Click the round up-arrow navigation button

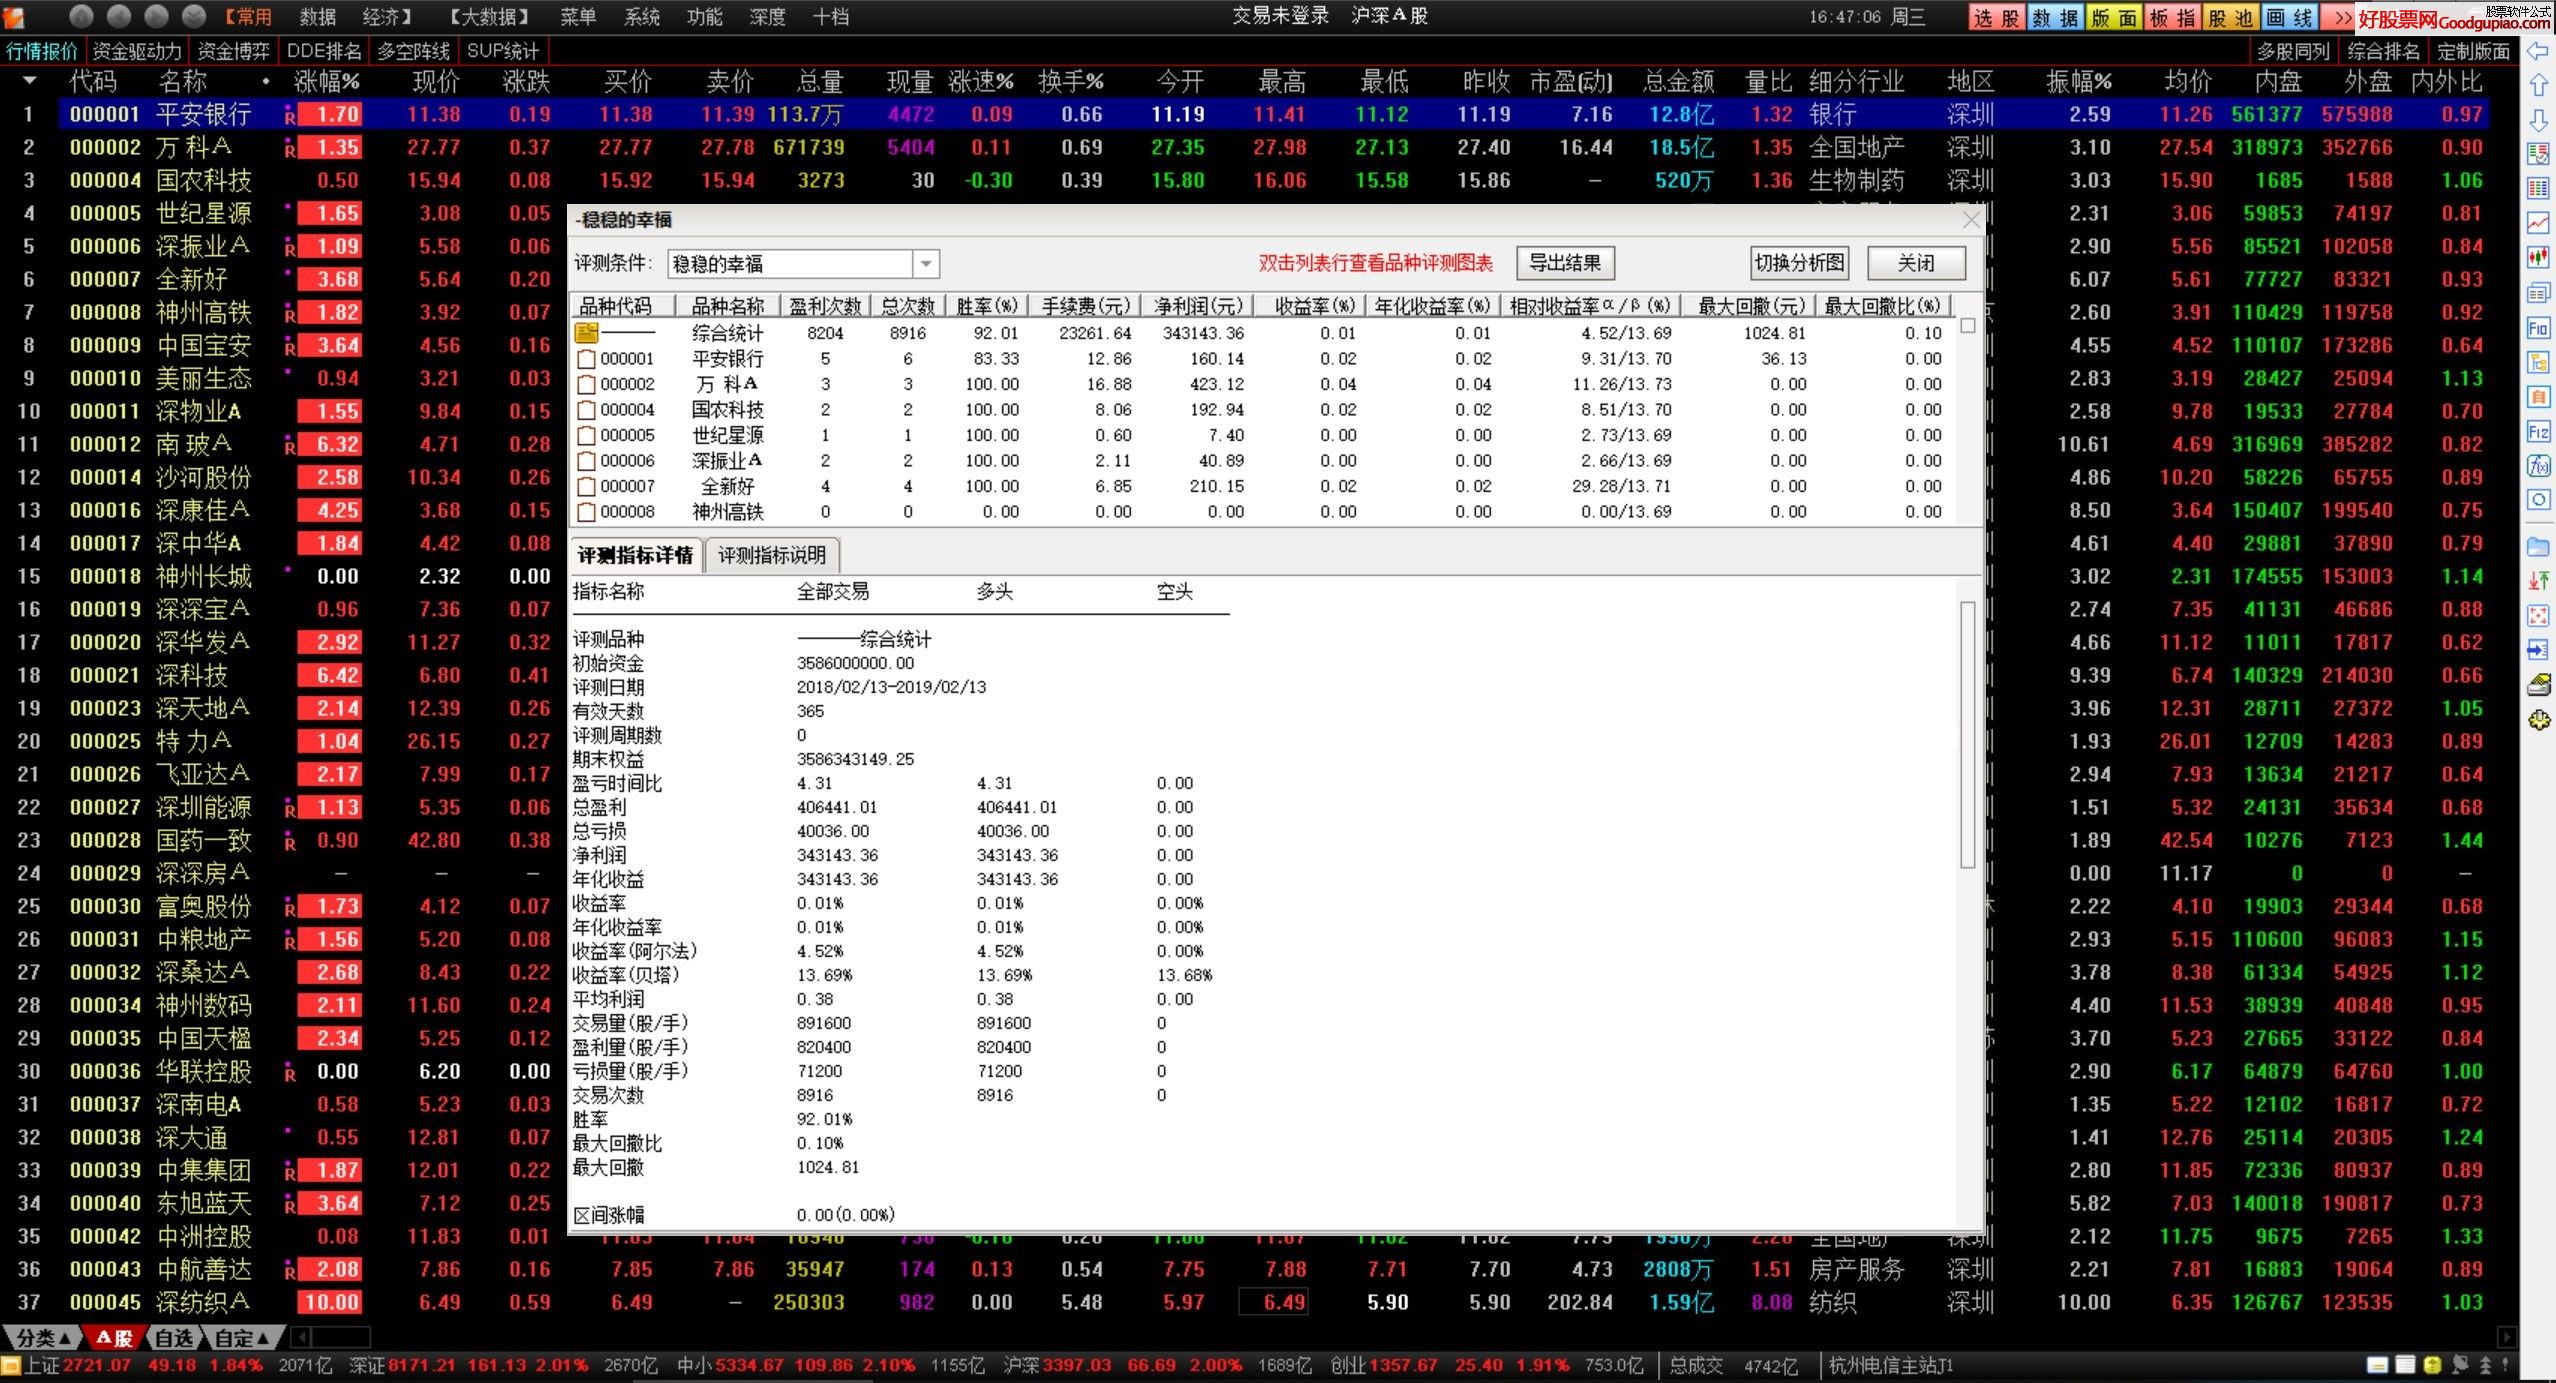[81, 16]
